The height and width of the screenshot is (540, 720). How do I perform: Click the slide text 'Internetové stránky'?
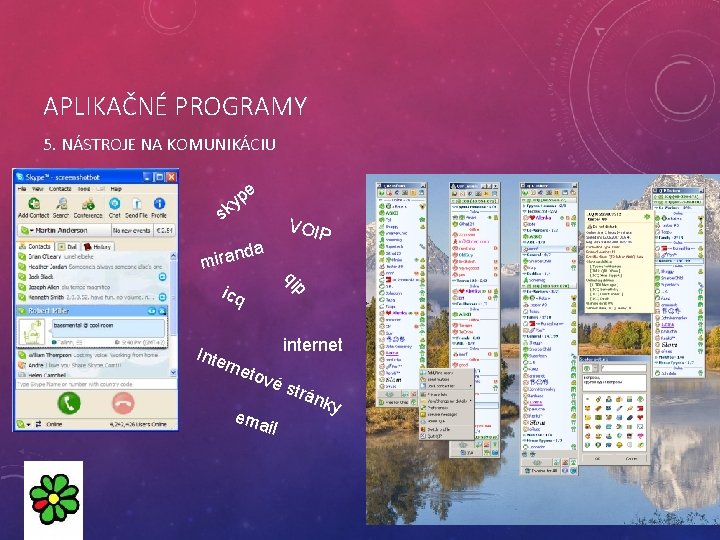tap(270, 381)
